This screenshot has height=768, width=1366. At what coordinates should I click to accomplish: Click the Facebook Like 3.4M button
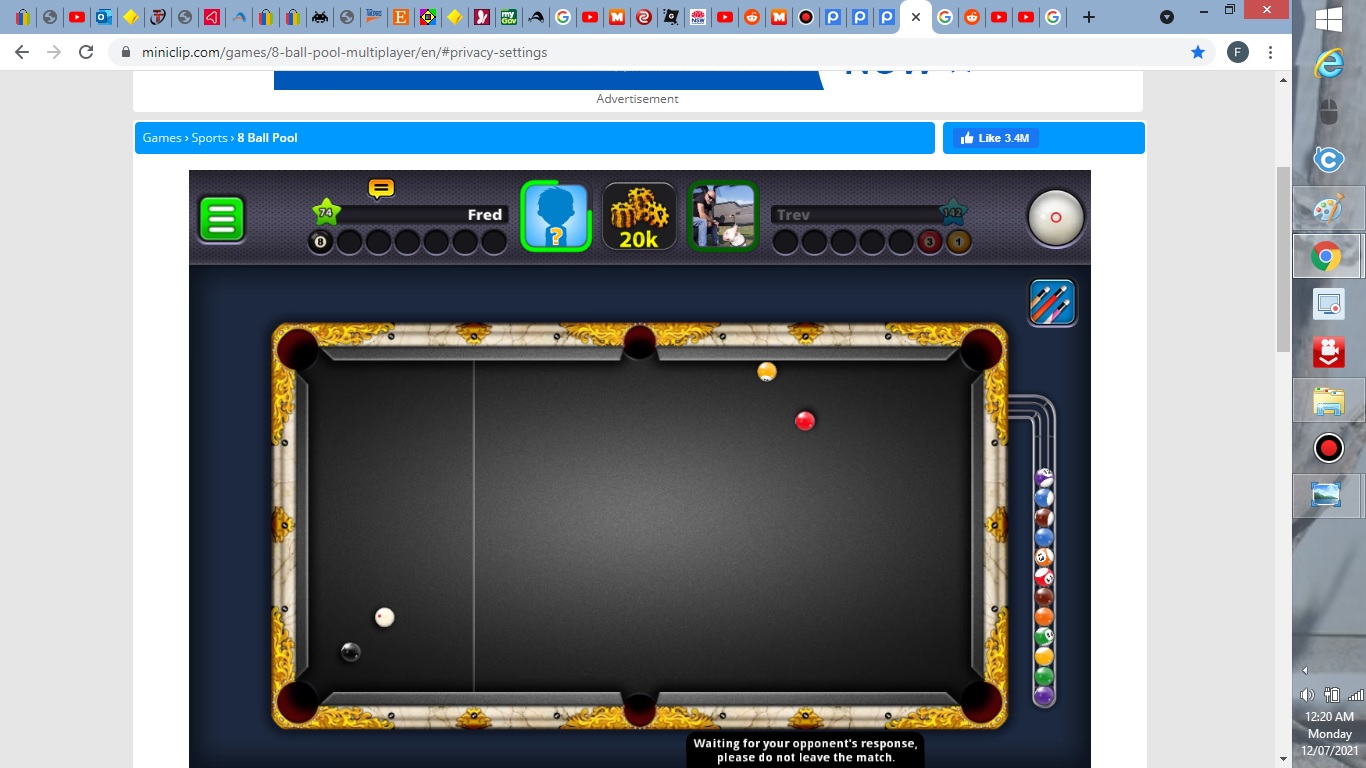(995, 138)
